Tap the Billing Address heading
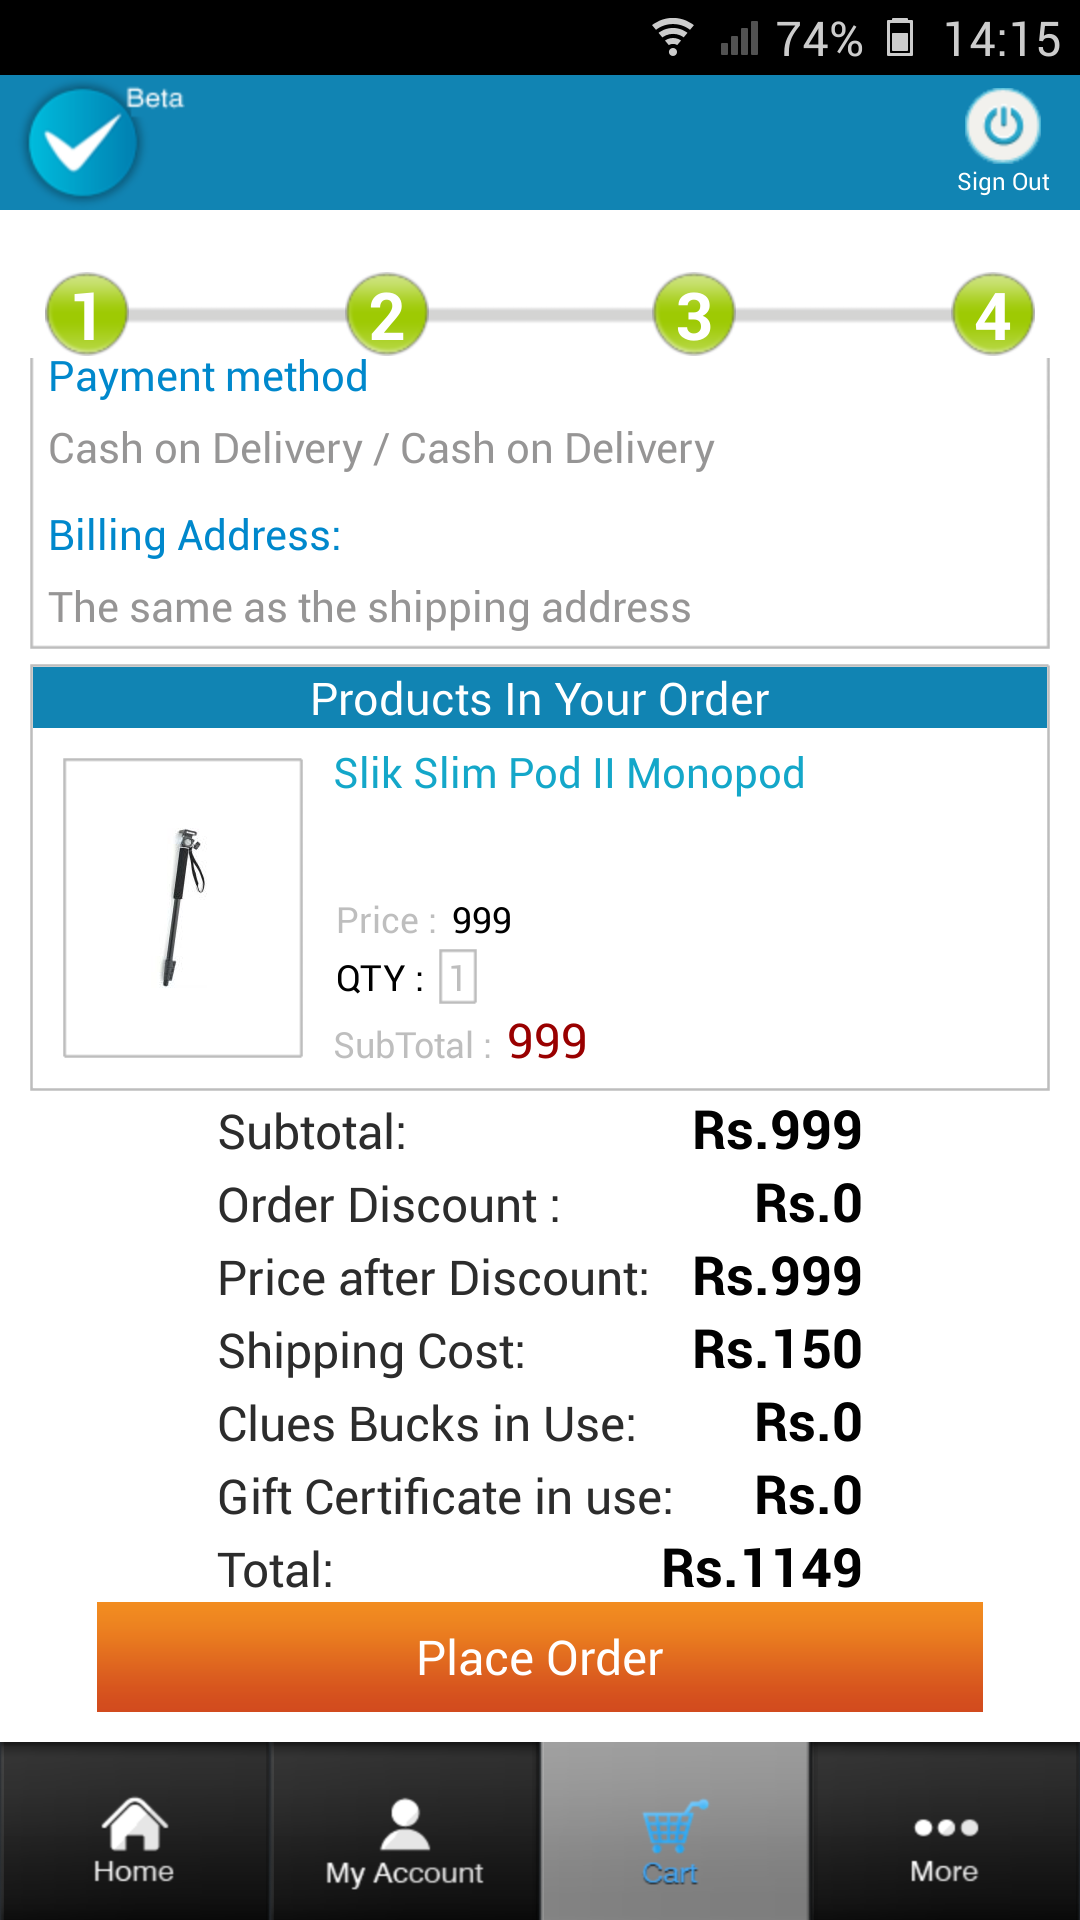The image size is (1080, 1920). 195,536
